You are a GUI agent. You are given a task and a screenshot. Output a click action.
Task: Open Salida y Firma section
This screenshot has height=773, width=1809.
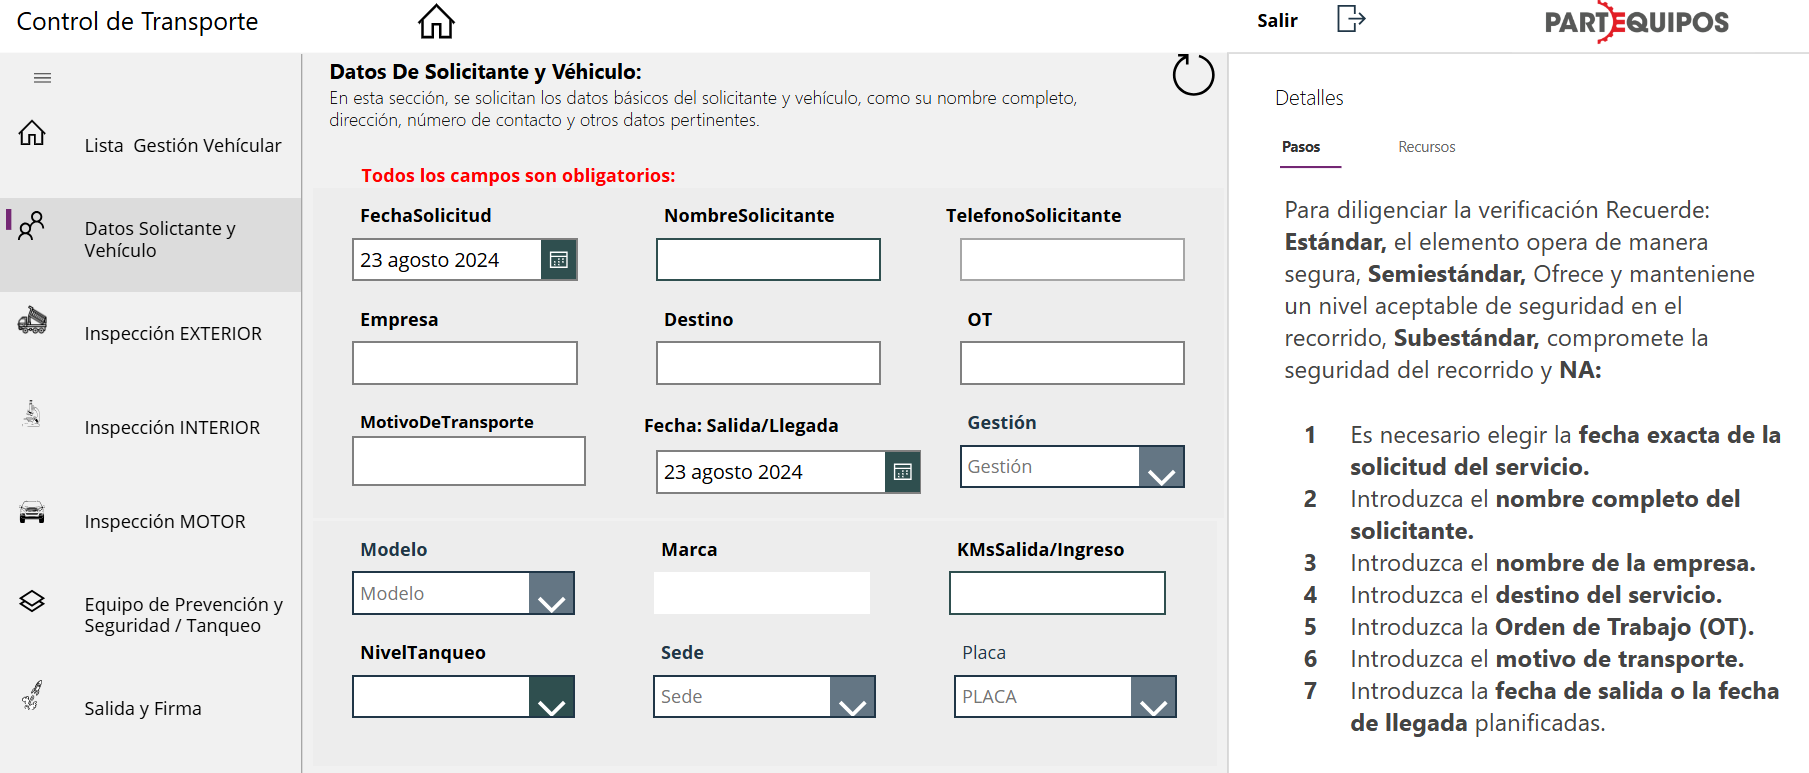(143, 709)
